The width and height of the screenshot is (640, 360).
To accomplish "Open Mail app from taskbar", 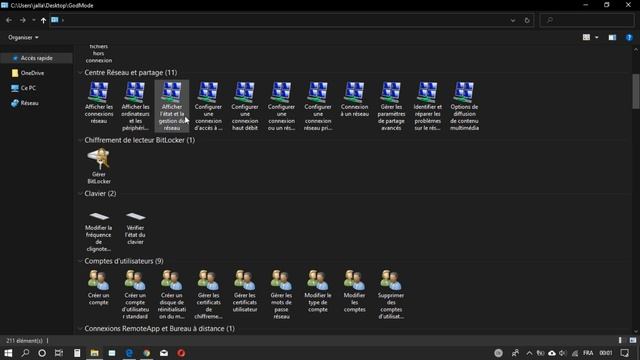I will pyautogui.click(x=164, y=353).
